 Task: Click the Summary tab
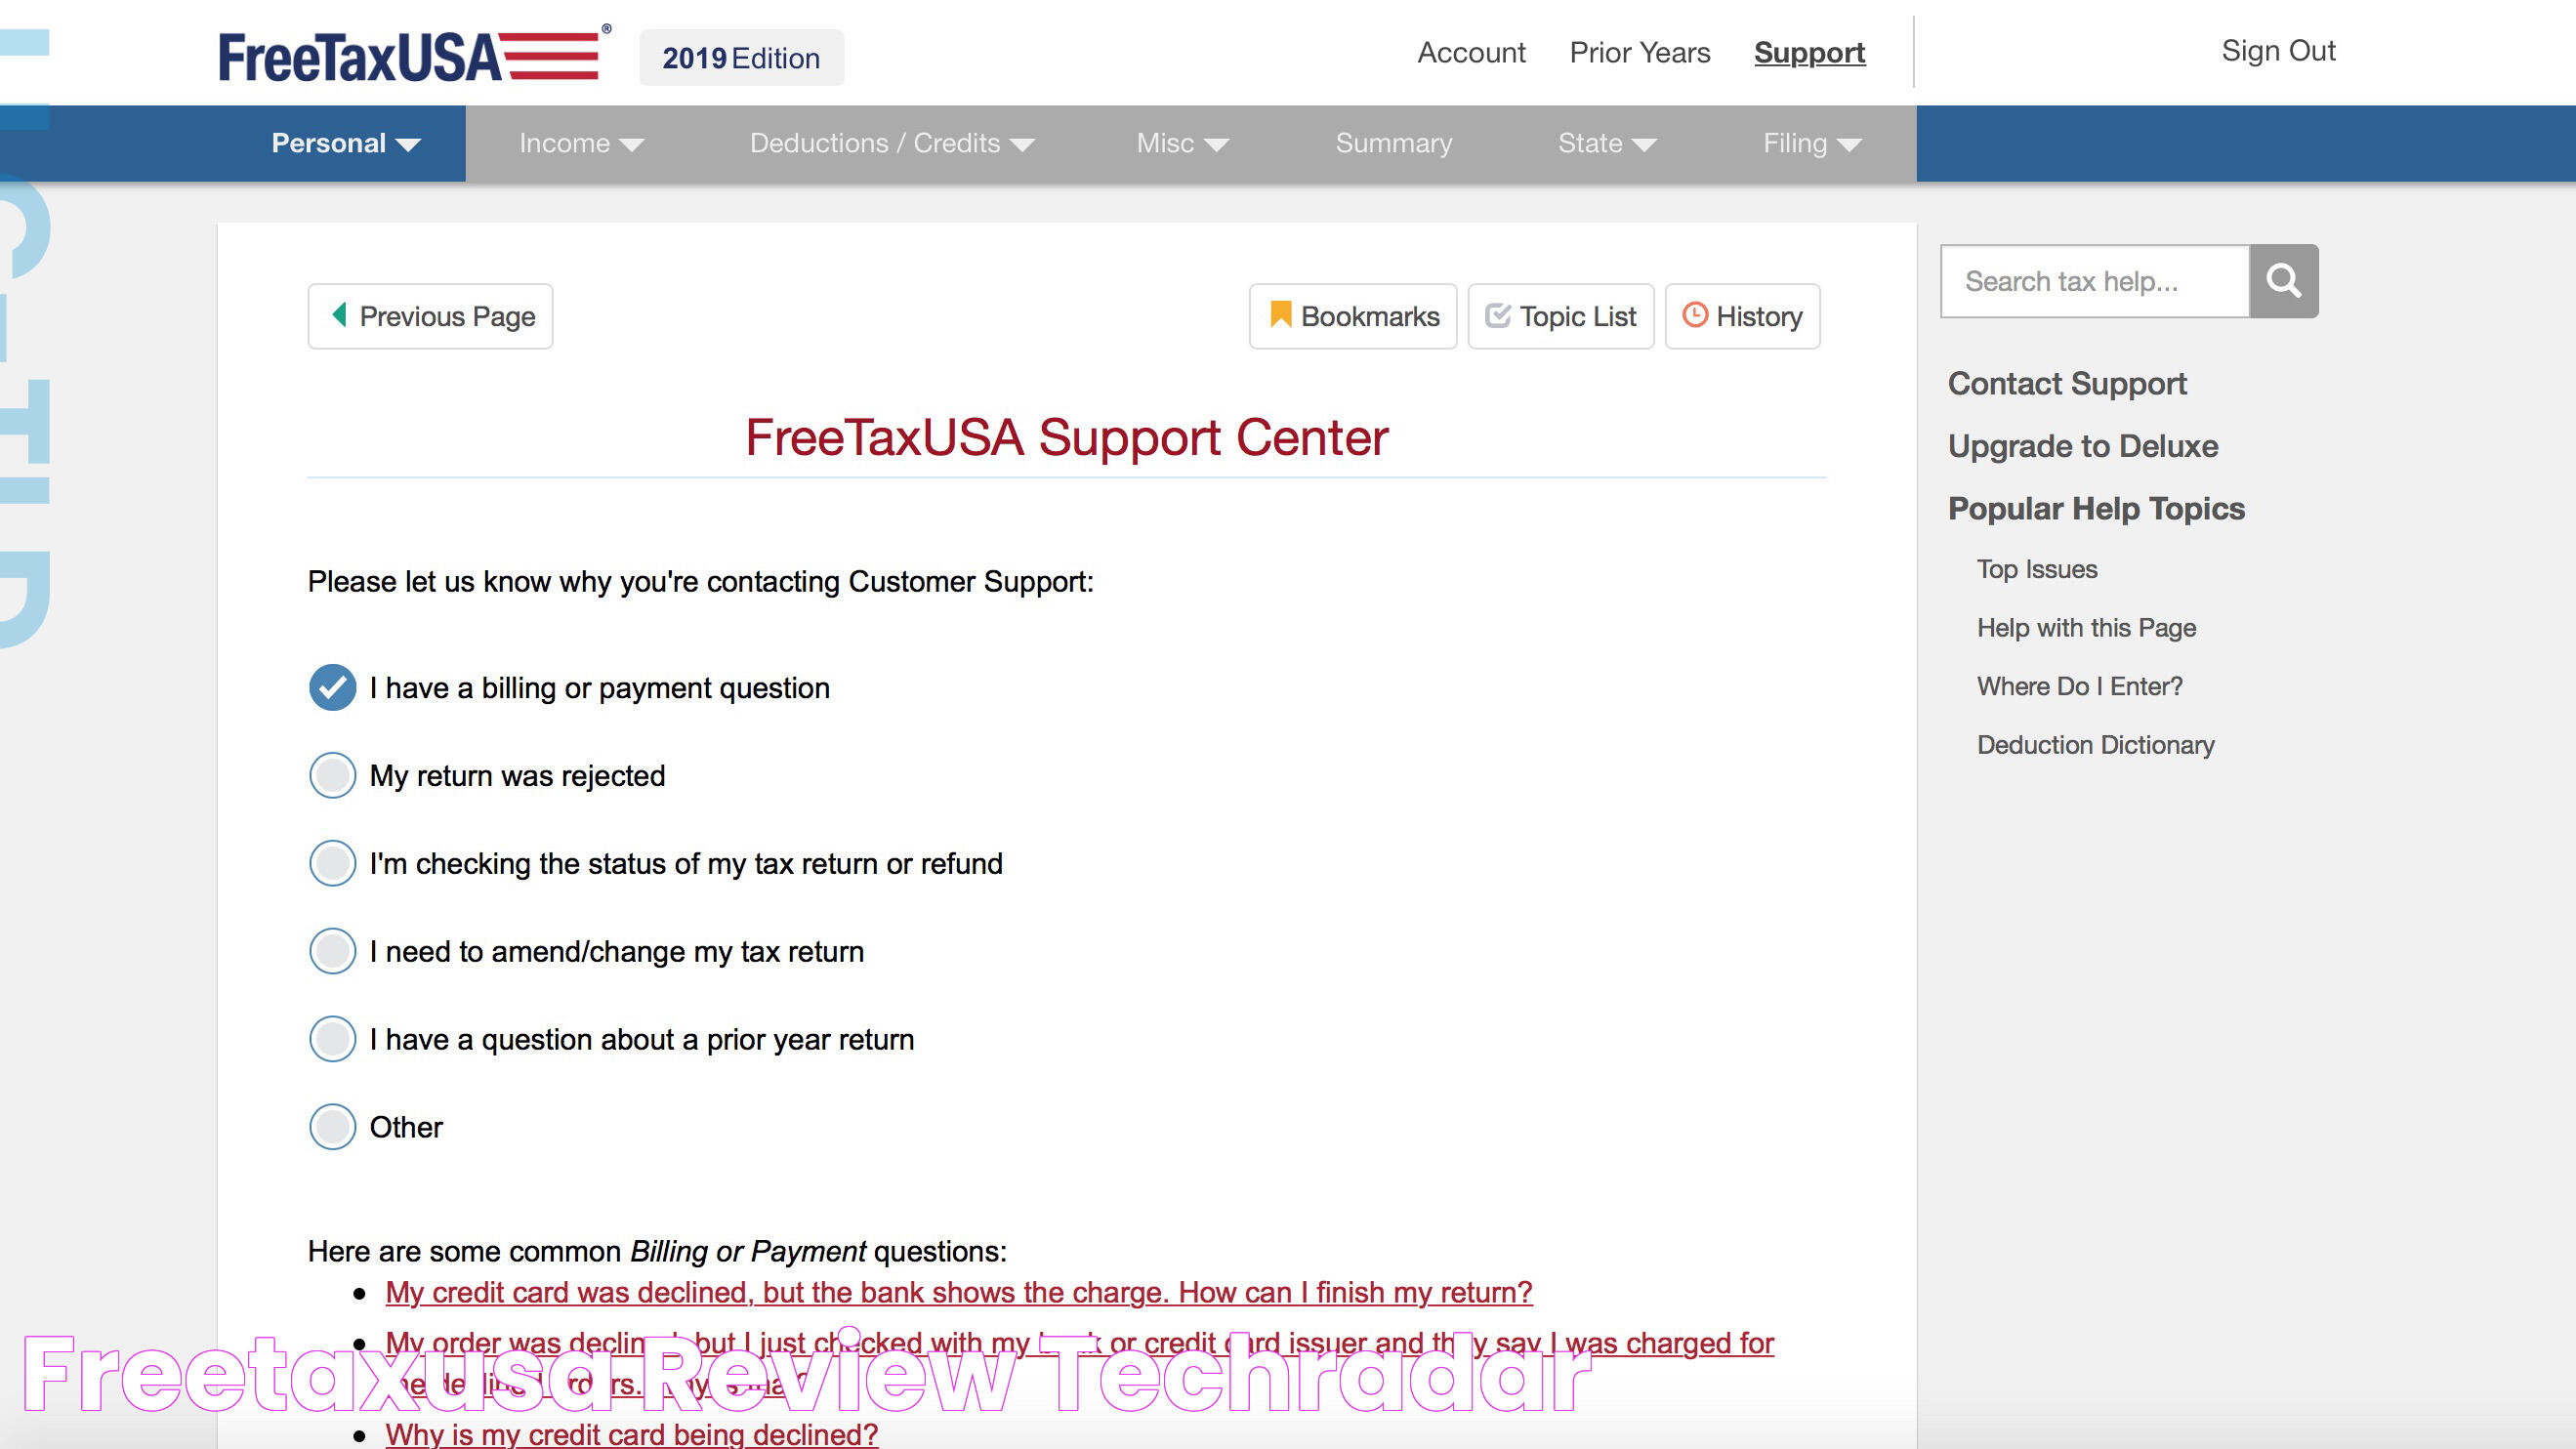1392,142
